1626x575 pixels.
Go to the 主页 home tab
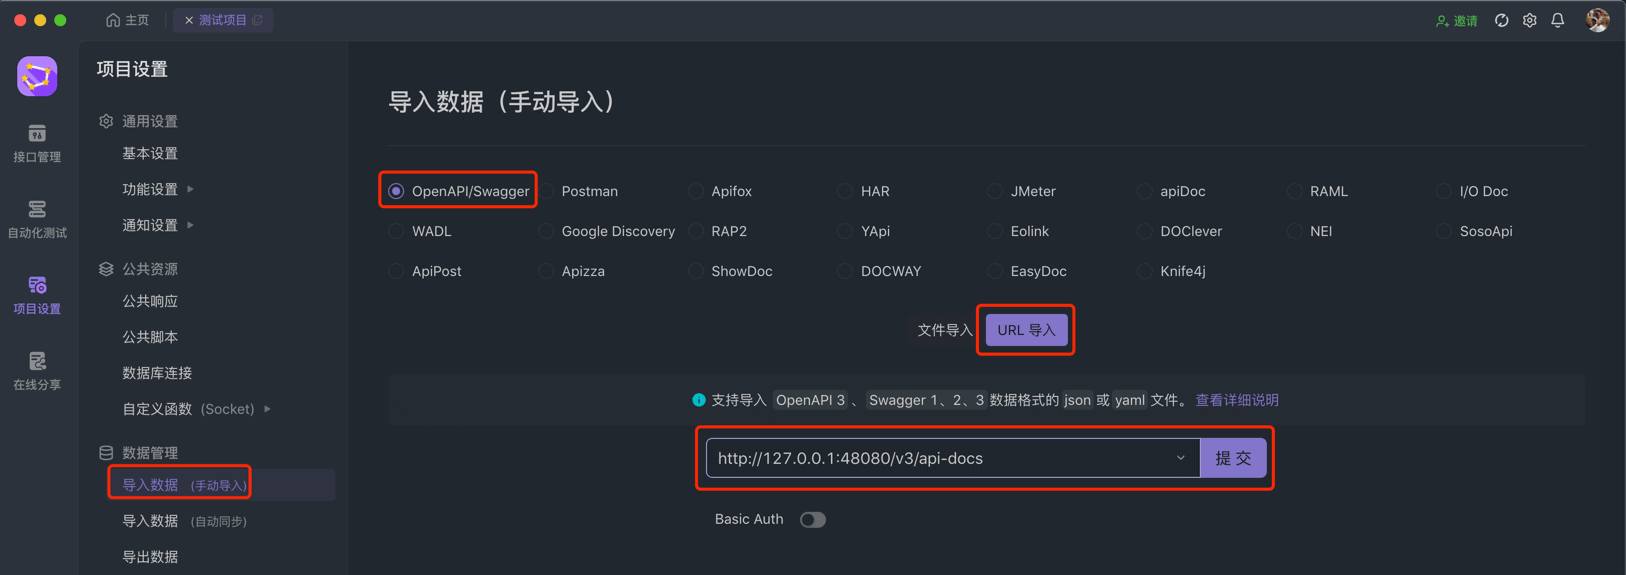click(128, 20)
